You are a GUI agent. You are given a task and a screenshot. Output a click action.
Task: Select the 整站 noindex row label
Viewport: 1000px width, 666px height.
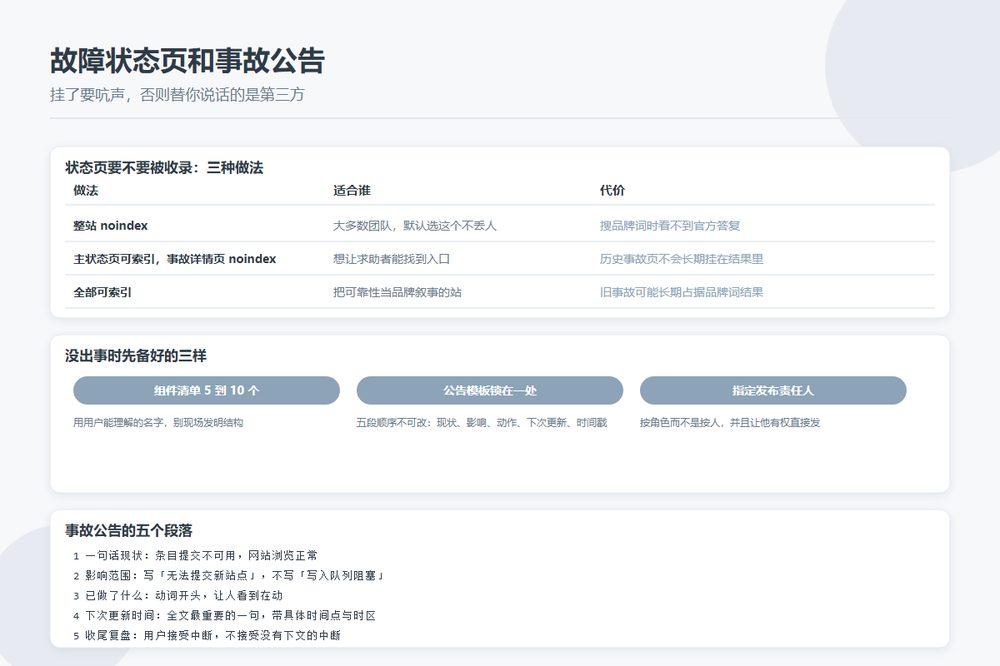pos(110,226)
